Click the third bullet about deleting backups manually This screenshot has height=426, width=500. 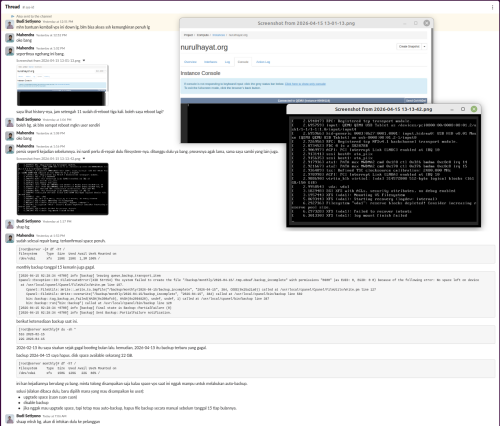click(x=130, y=408)
